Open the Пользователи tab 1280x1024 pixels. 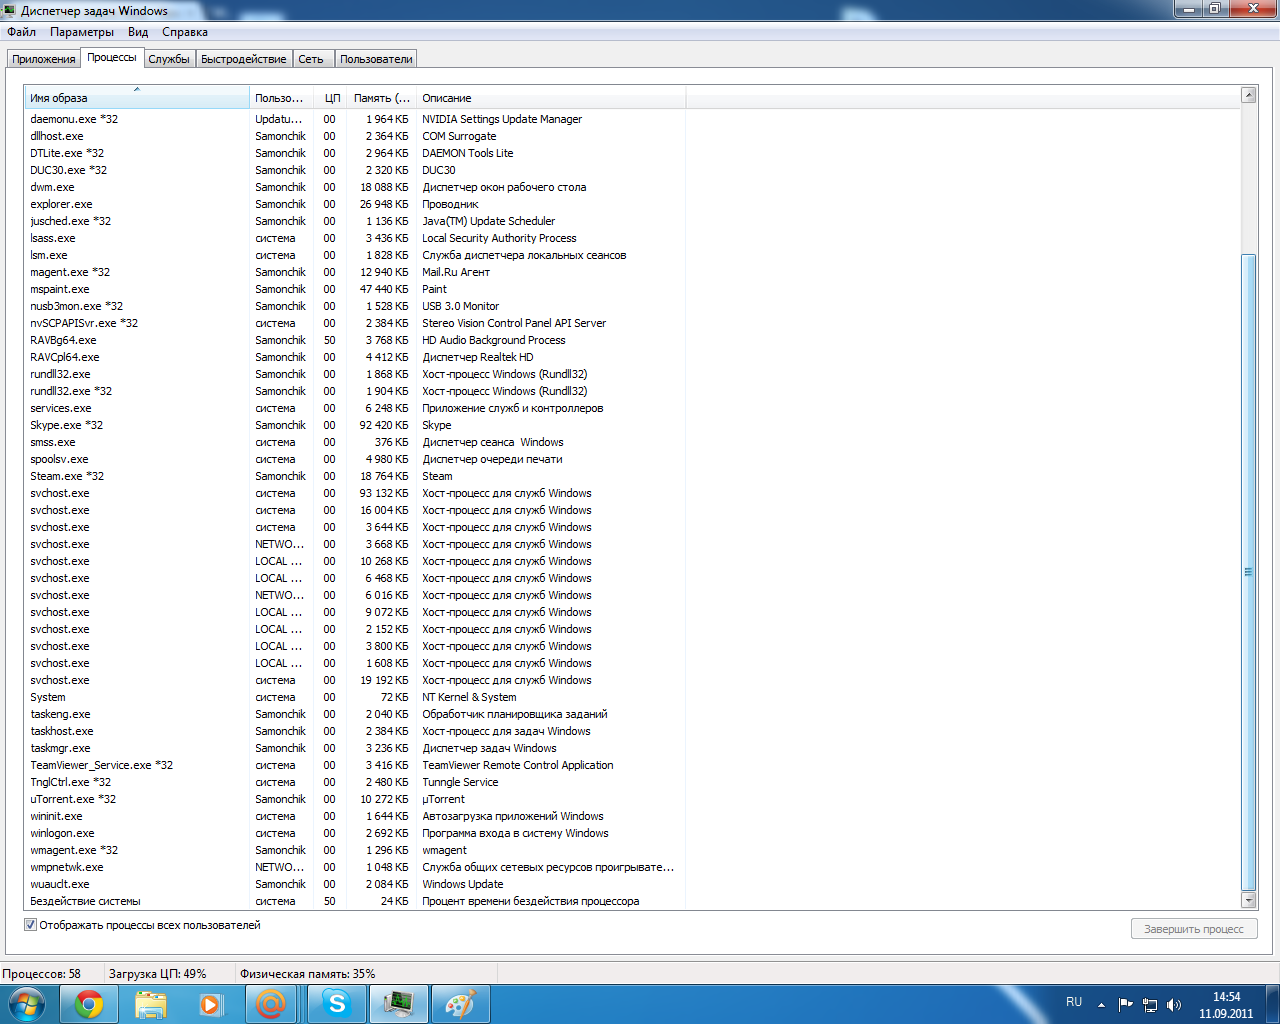click(x=376, y=59)
